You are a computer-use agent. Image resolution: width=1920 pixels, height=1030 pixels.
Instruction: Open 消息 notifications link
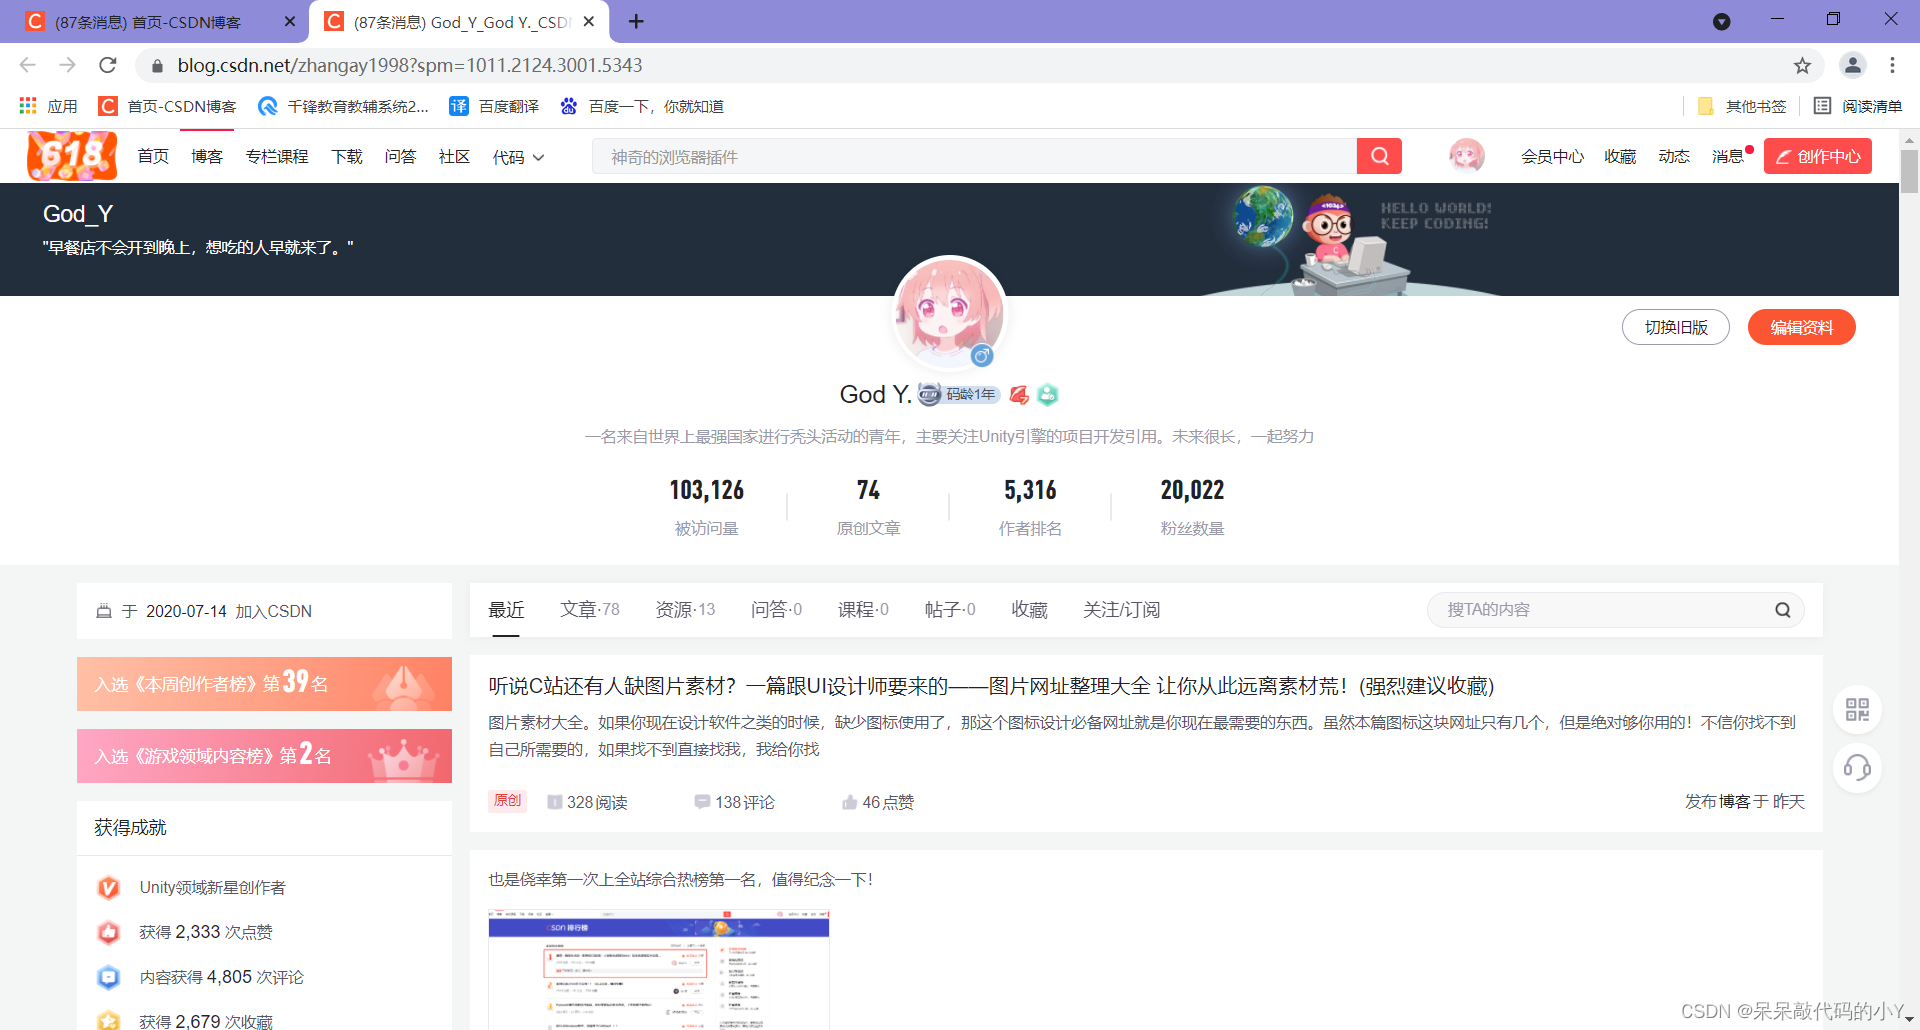pyautogui.click(x=1728, y=157)
